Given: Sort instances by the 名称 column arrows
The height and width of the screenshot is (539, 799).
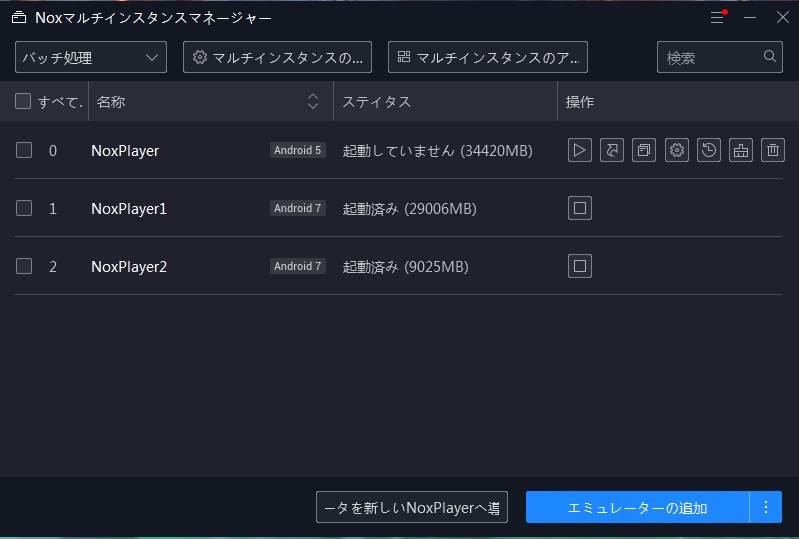Looking at the screenshot, I should [x=313, y=101].
